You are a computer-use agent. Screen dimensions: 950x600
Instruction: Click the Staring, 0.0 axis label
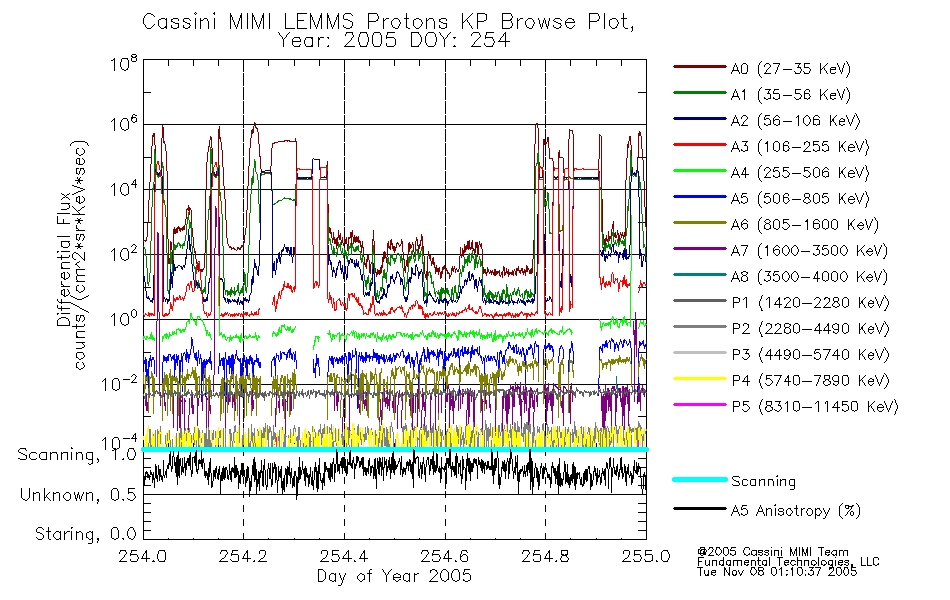coord(85,534)
